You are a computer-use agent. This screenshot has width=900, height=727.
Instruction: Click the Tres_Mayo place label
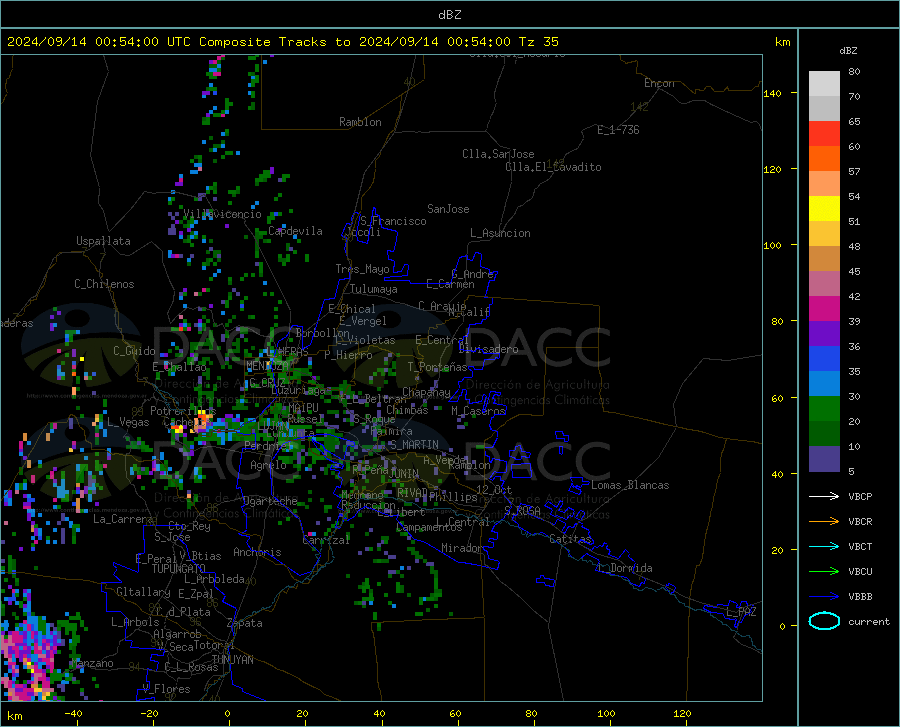coord(362,269)
